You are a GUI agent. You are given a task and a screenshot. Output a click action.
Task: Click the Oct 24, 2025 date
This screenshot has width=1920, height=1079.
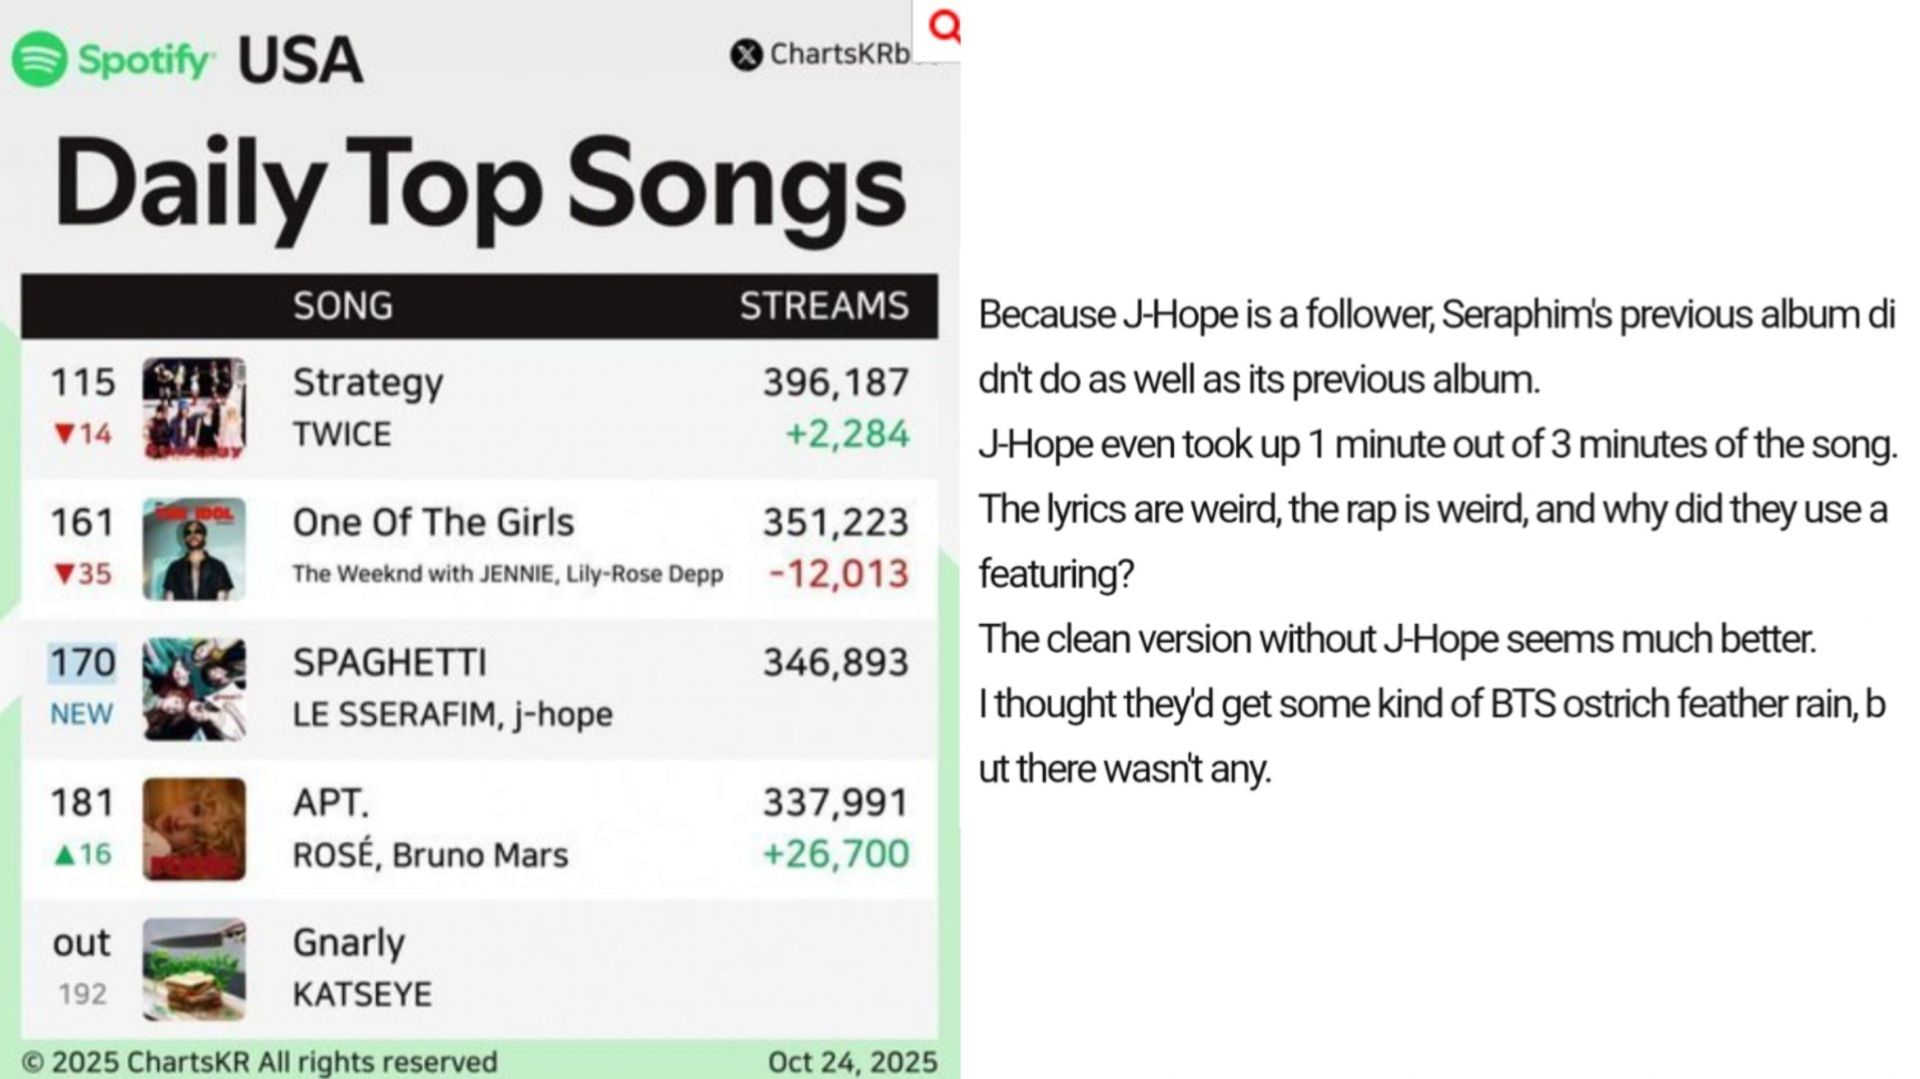[x=852, y=1062]
